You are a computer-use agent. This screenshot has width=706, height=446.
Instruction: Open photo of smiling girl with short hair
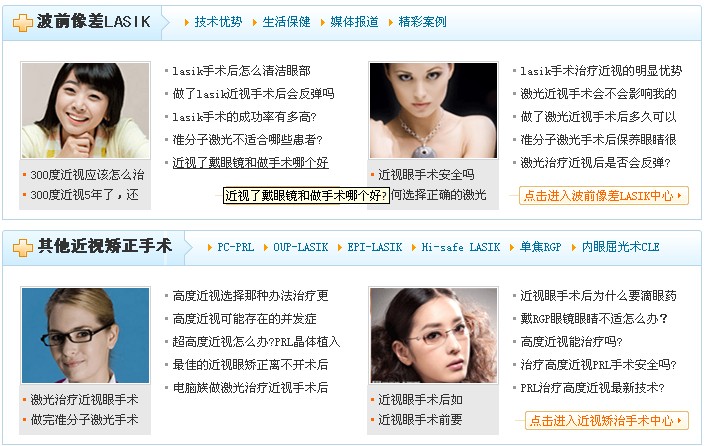point(86,110)
